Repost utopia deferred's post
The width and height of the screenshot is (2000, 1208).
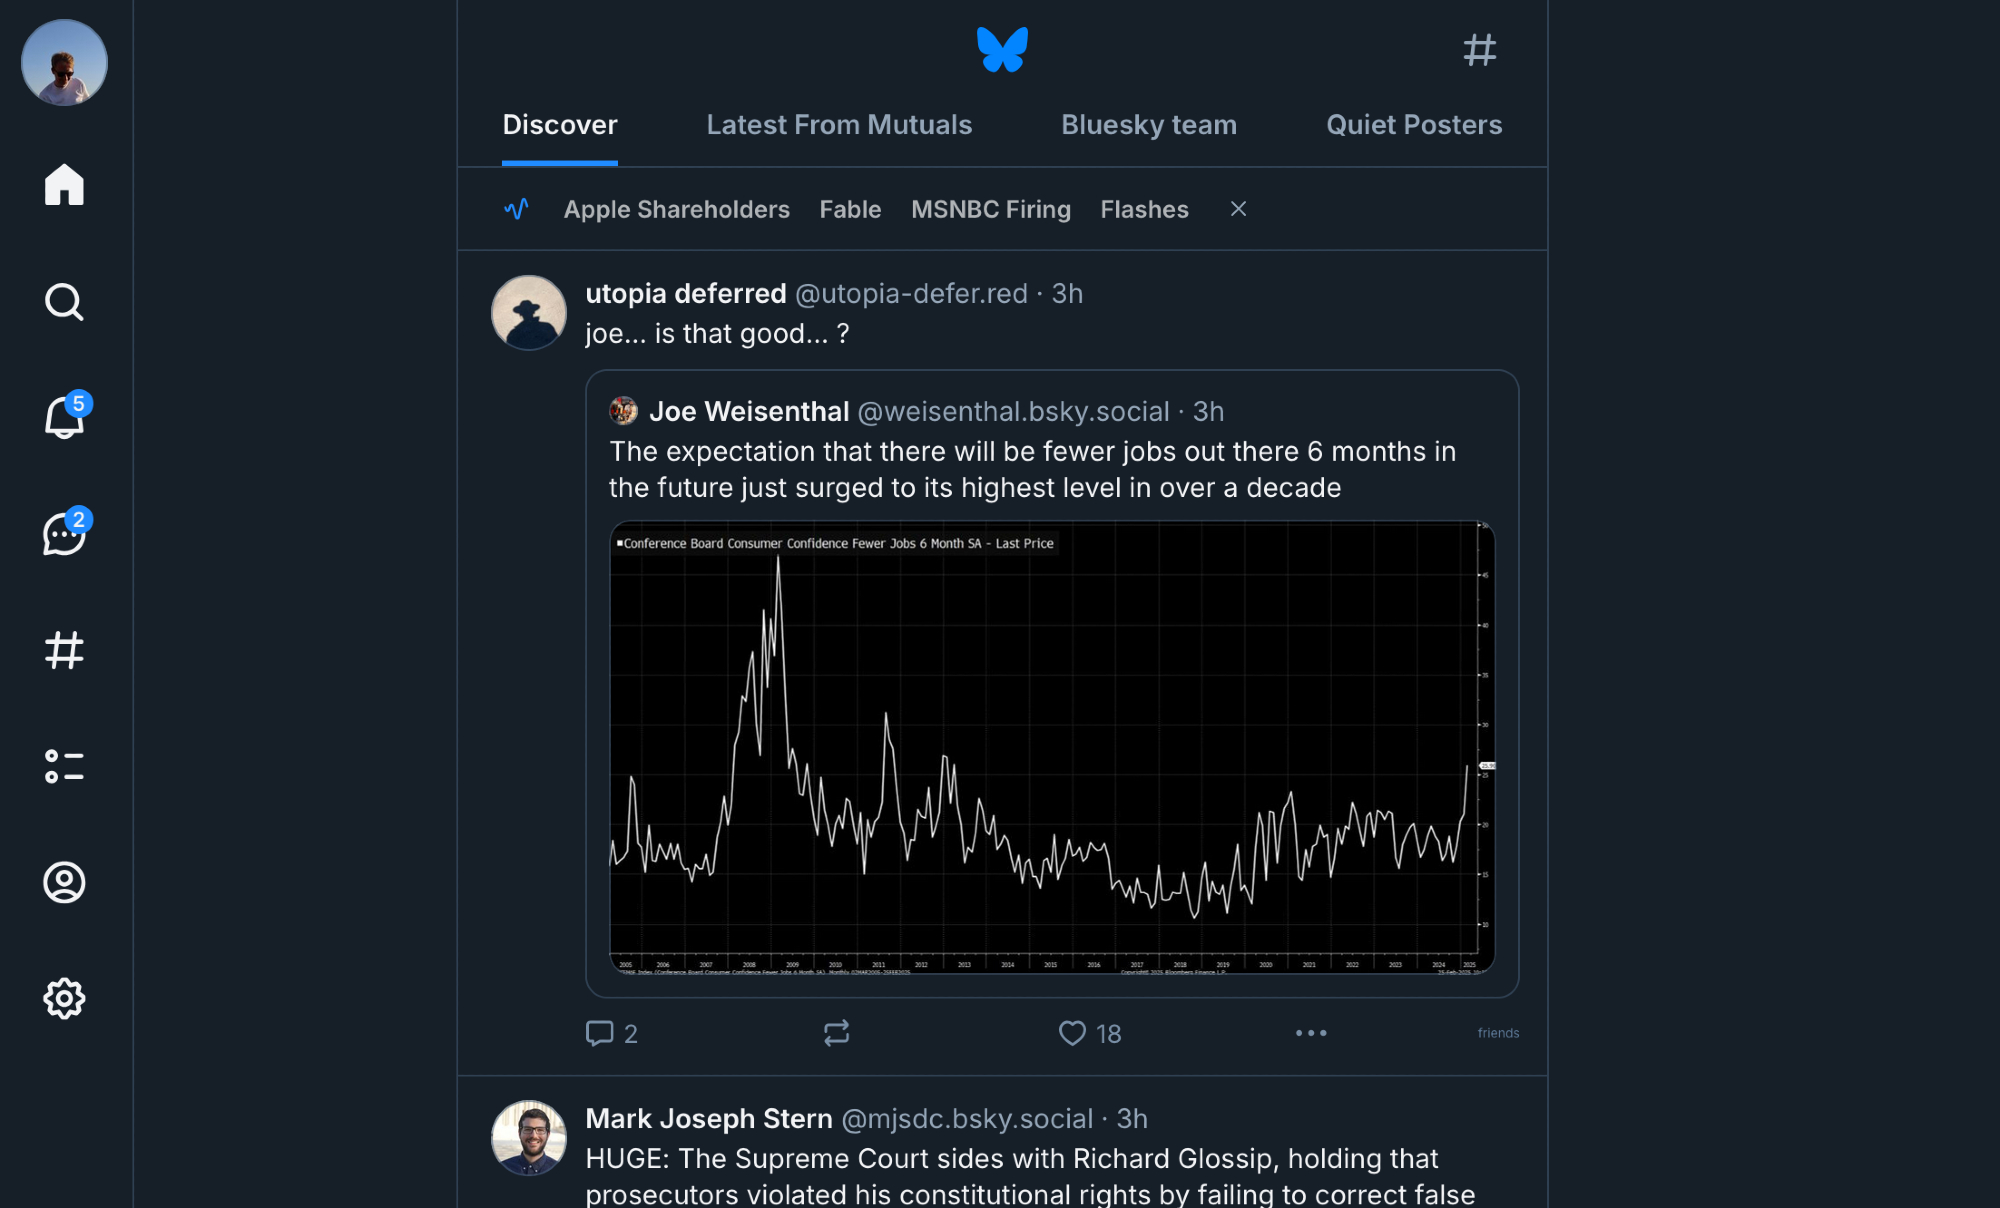pos(836,1033)
